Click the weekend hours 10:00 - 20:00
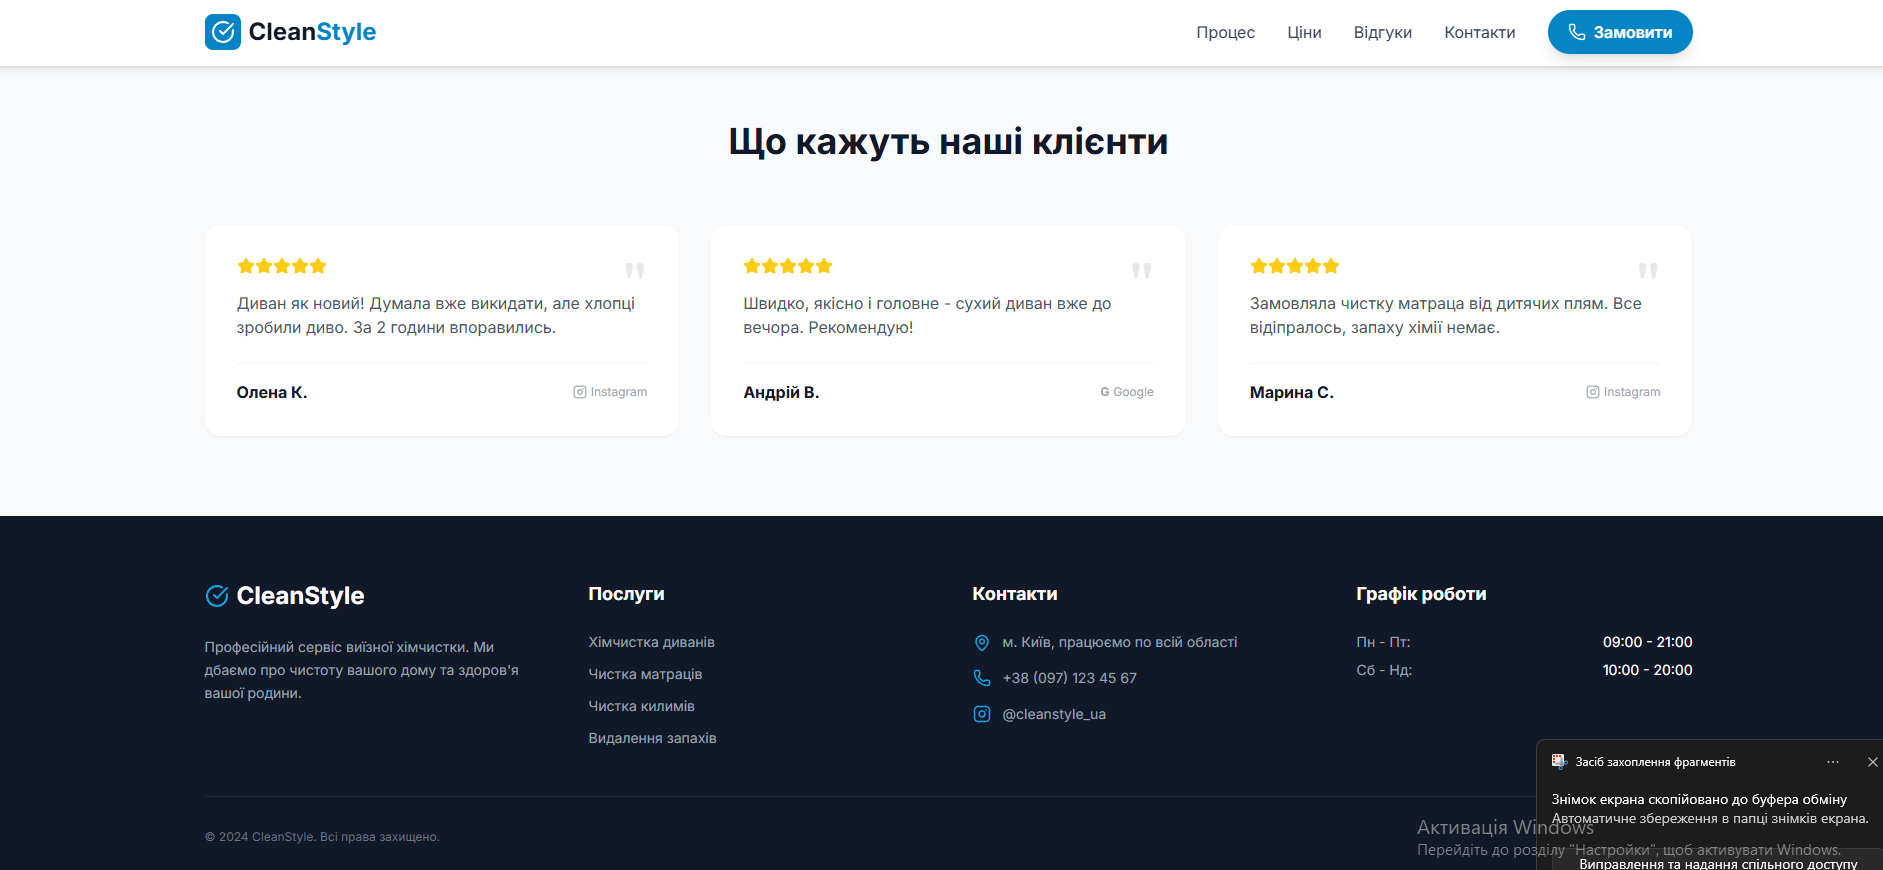Viewport: 1883px width, 870px height. 1647,670
